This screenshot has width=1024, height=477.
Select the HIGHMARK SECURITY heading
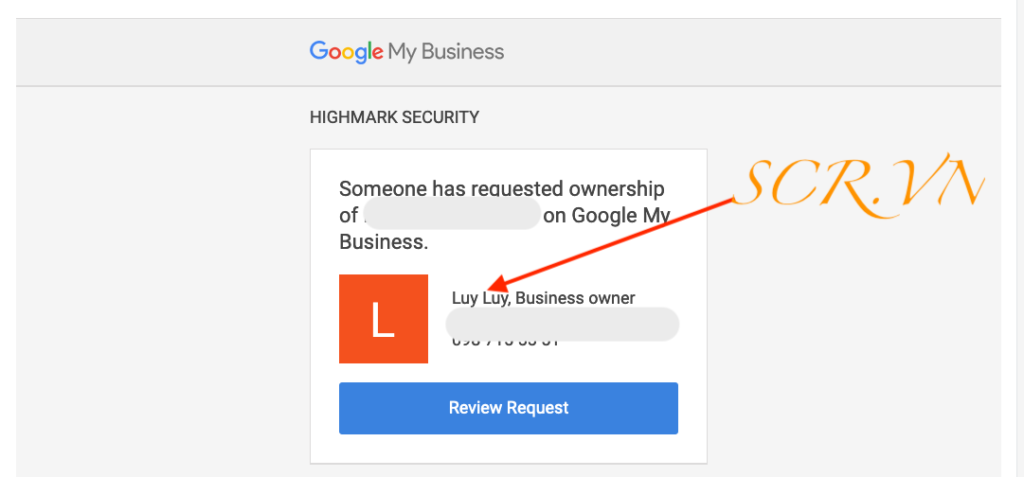(394, 117)
